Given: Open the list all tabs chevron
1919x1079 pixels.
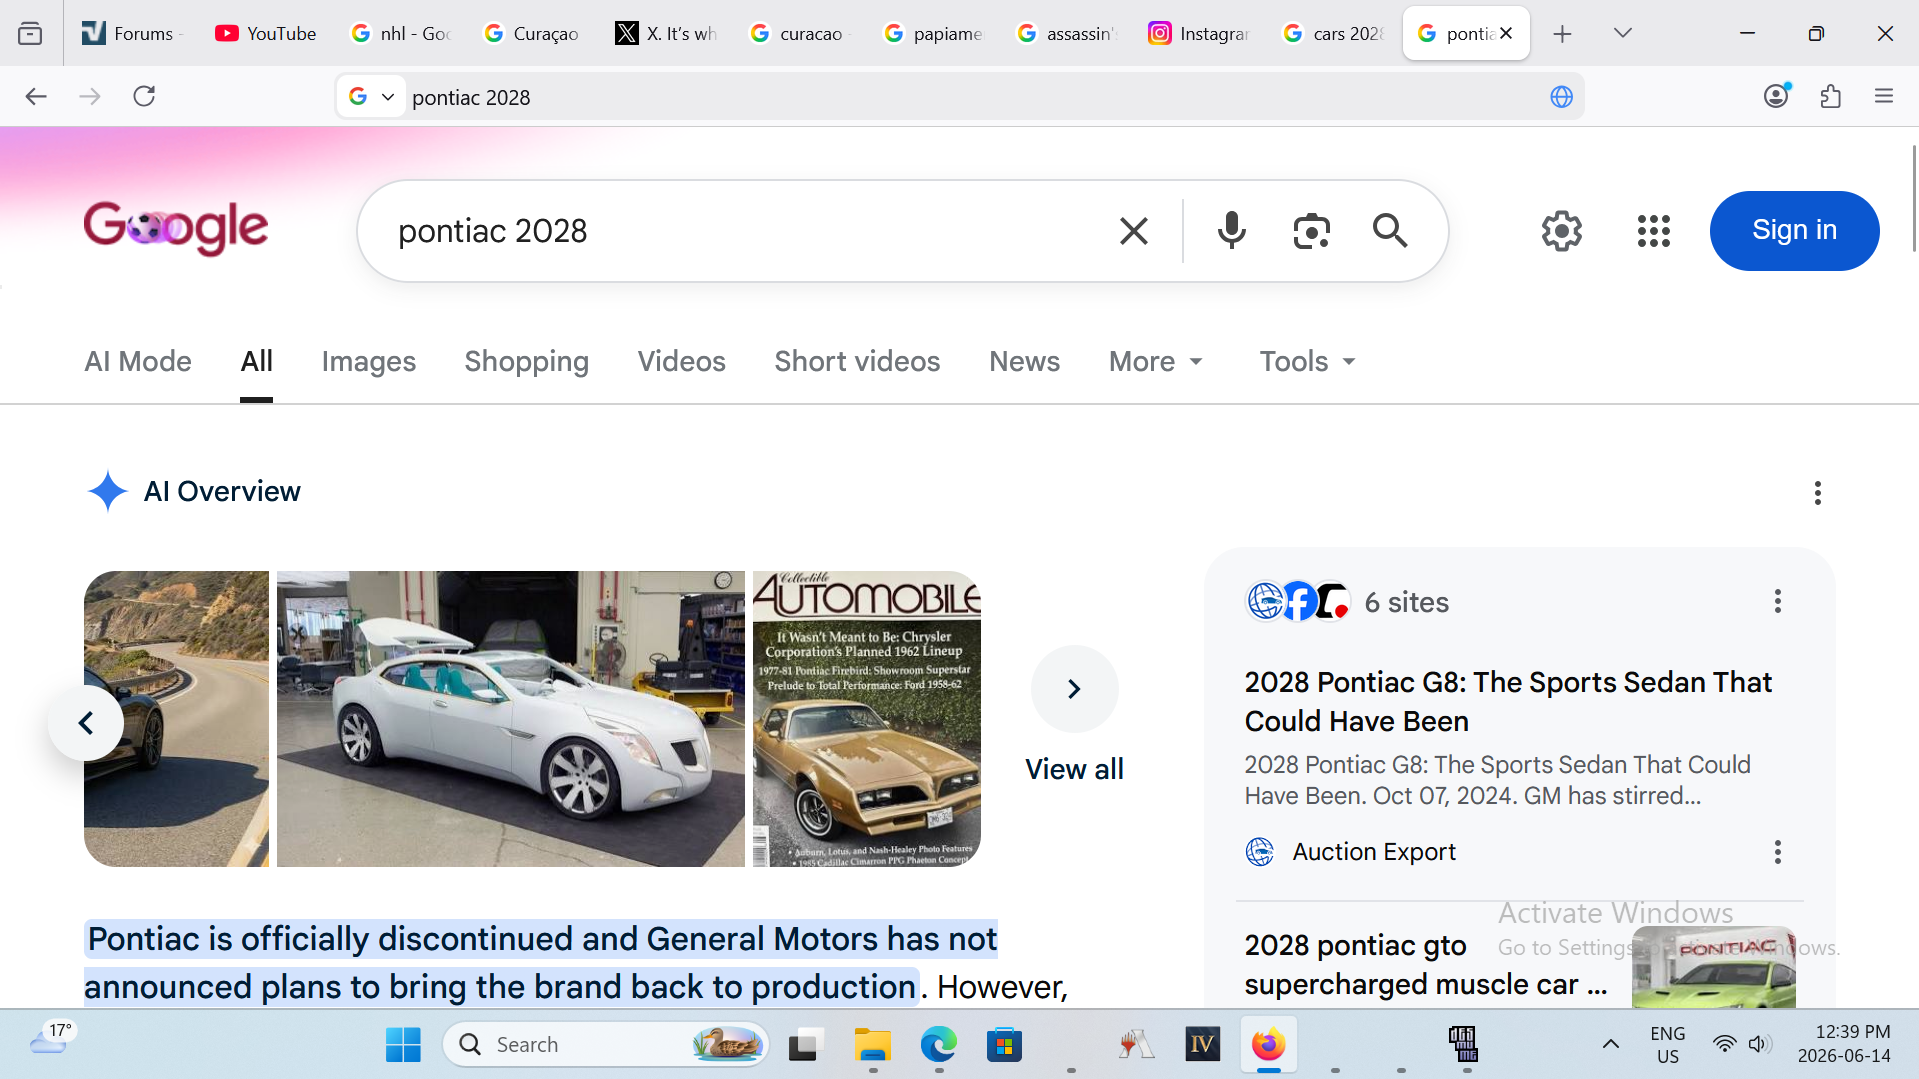Looking at the screenshot, I should (x=1622, y=33).
